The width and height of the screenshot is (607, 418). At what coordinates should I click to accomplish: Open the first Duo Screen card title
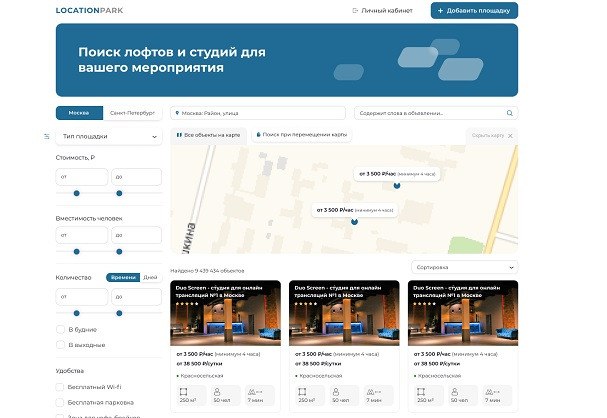pos(219,291)
